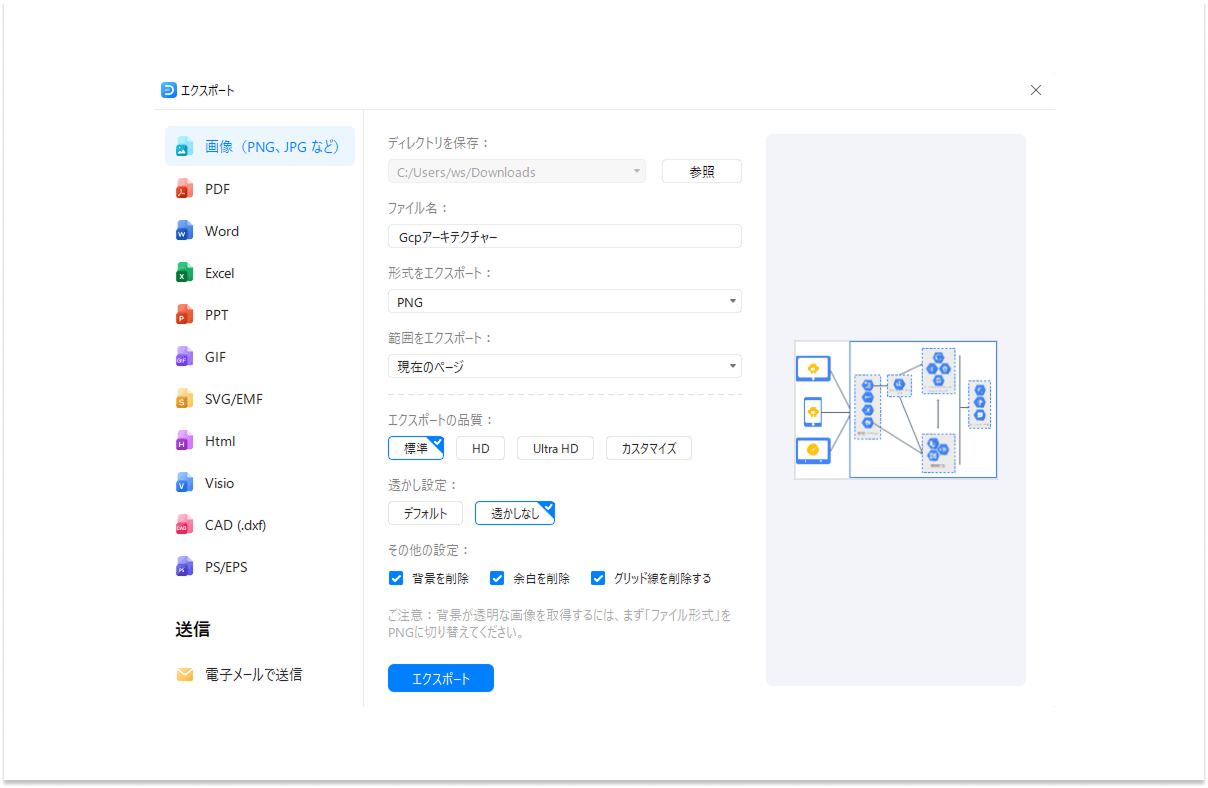This screenshot has height=788, width=1208.
Task: Choose the GIF export icon
Action: [x=185, y=356]
